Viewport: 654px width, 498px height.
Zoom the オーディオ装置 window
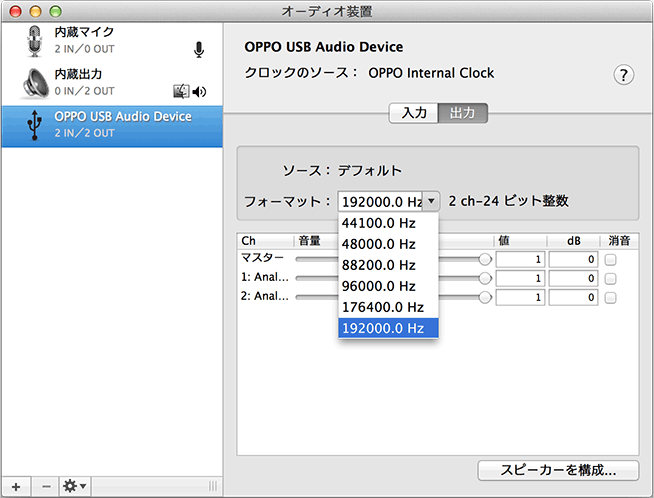click(55, 11)
